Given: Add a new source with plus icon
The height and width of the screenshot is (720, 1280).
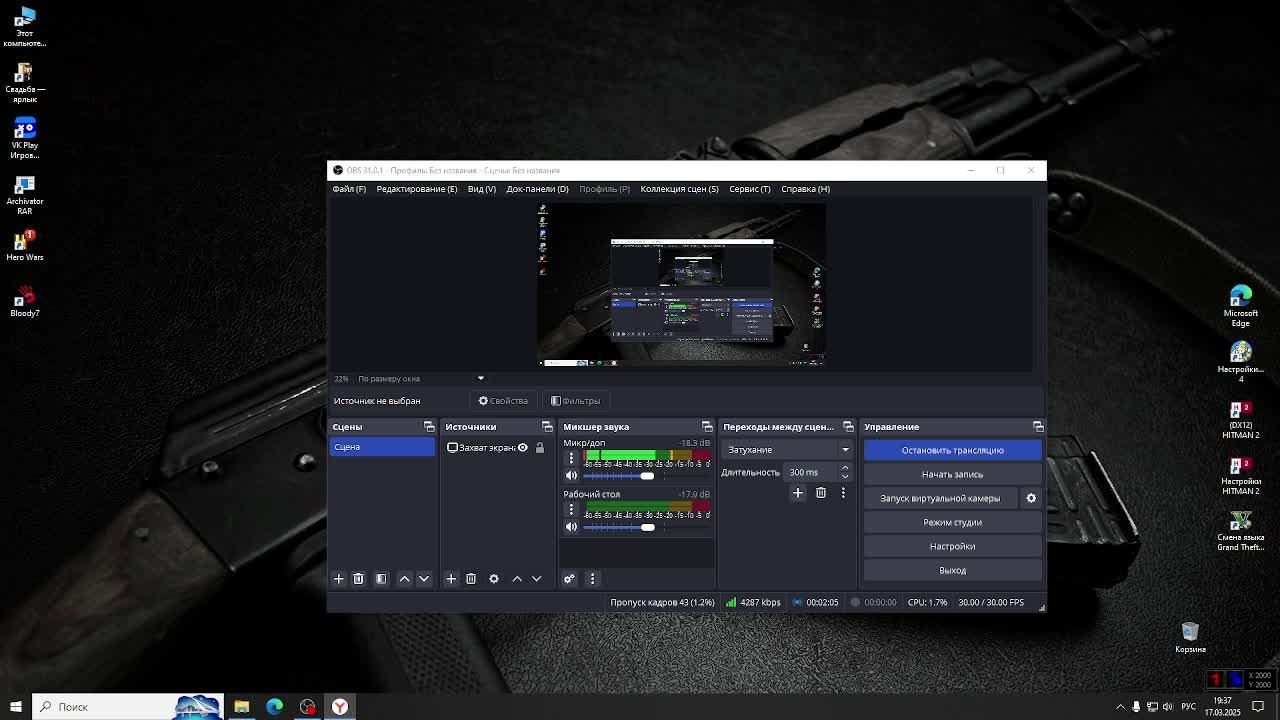Looking at the screenshot, I should (451, 578).
